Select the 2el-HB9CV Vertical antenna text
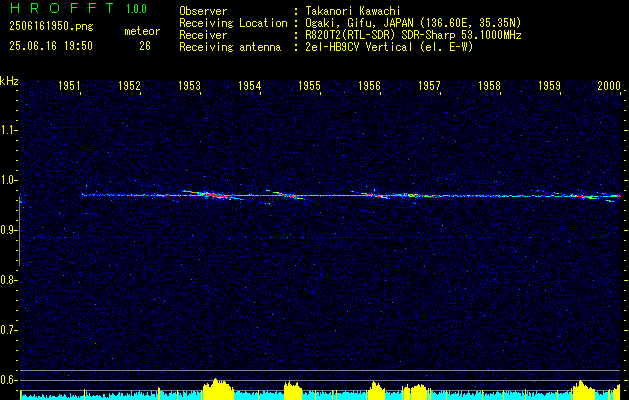The image size is (629, 400). point(389,47)
